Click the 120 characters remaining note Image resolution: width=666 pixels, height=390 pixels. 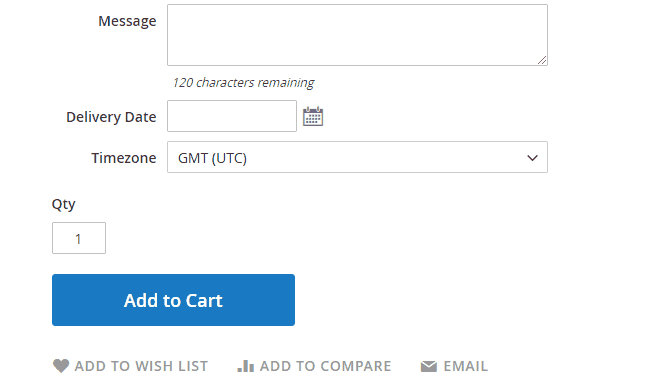click(243, 82)
